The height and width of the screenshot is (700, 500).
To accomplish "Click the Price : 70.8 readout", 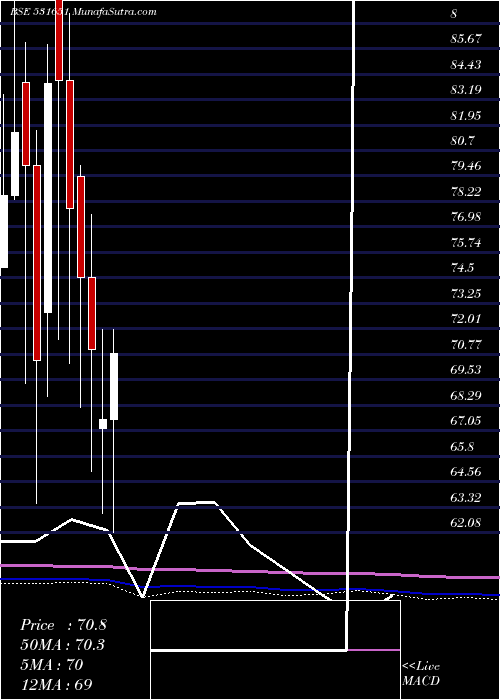I will (x=63, y=625).
